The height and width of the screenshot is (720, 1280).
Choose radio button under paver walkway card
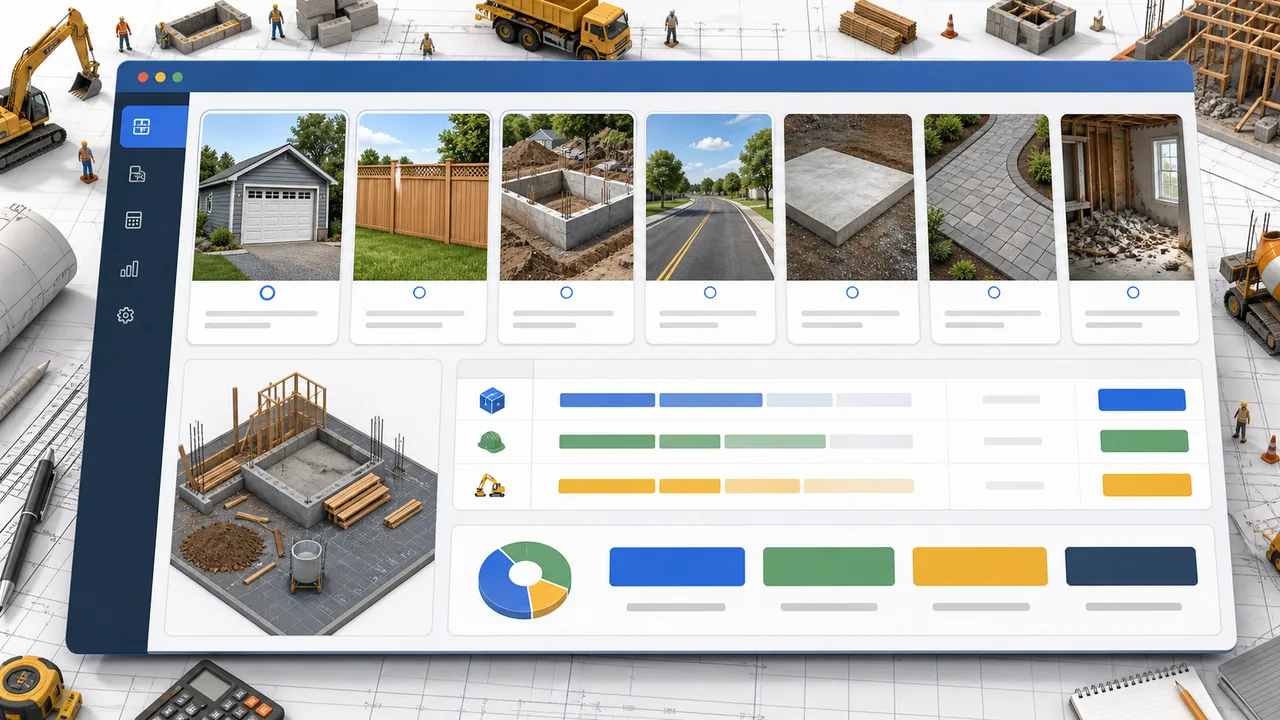(994, 293)
